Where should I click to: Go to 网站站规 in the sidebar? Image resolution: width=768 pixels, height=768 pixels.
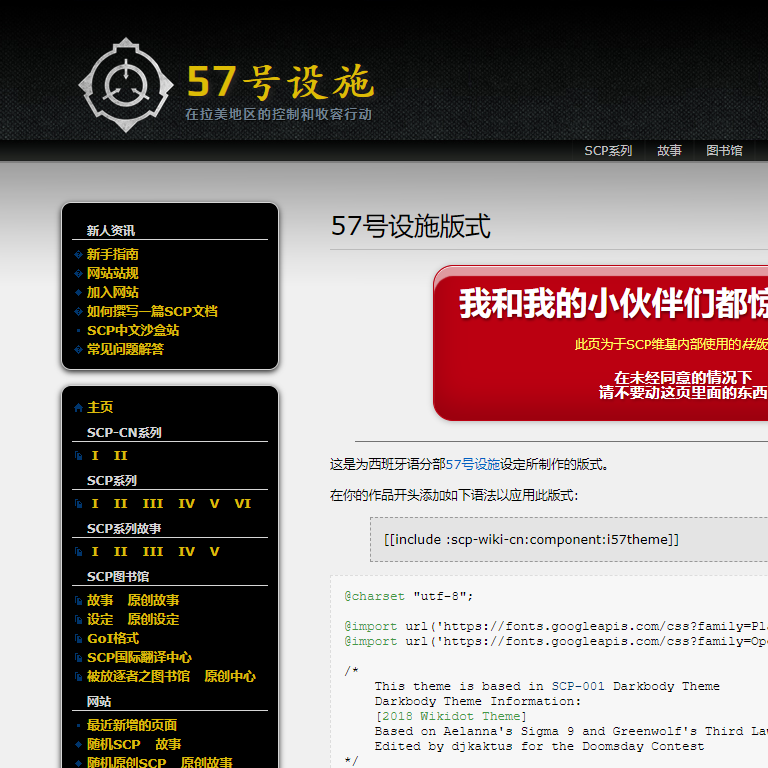point(112,273)
